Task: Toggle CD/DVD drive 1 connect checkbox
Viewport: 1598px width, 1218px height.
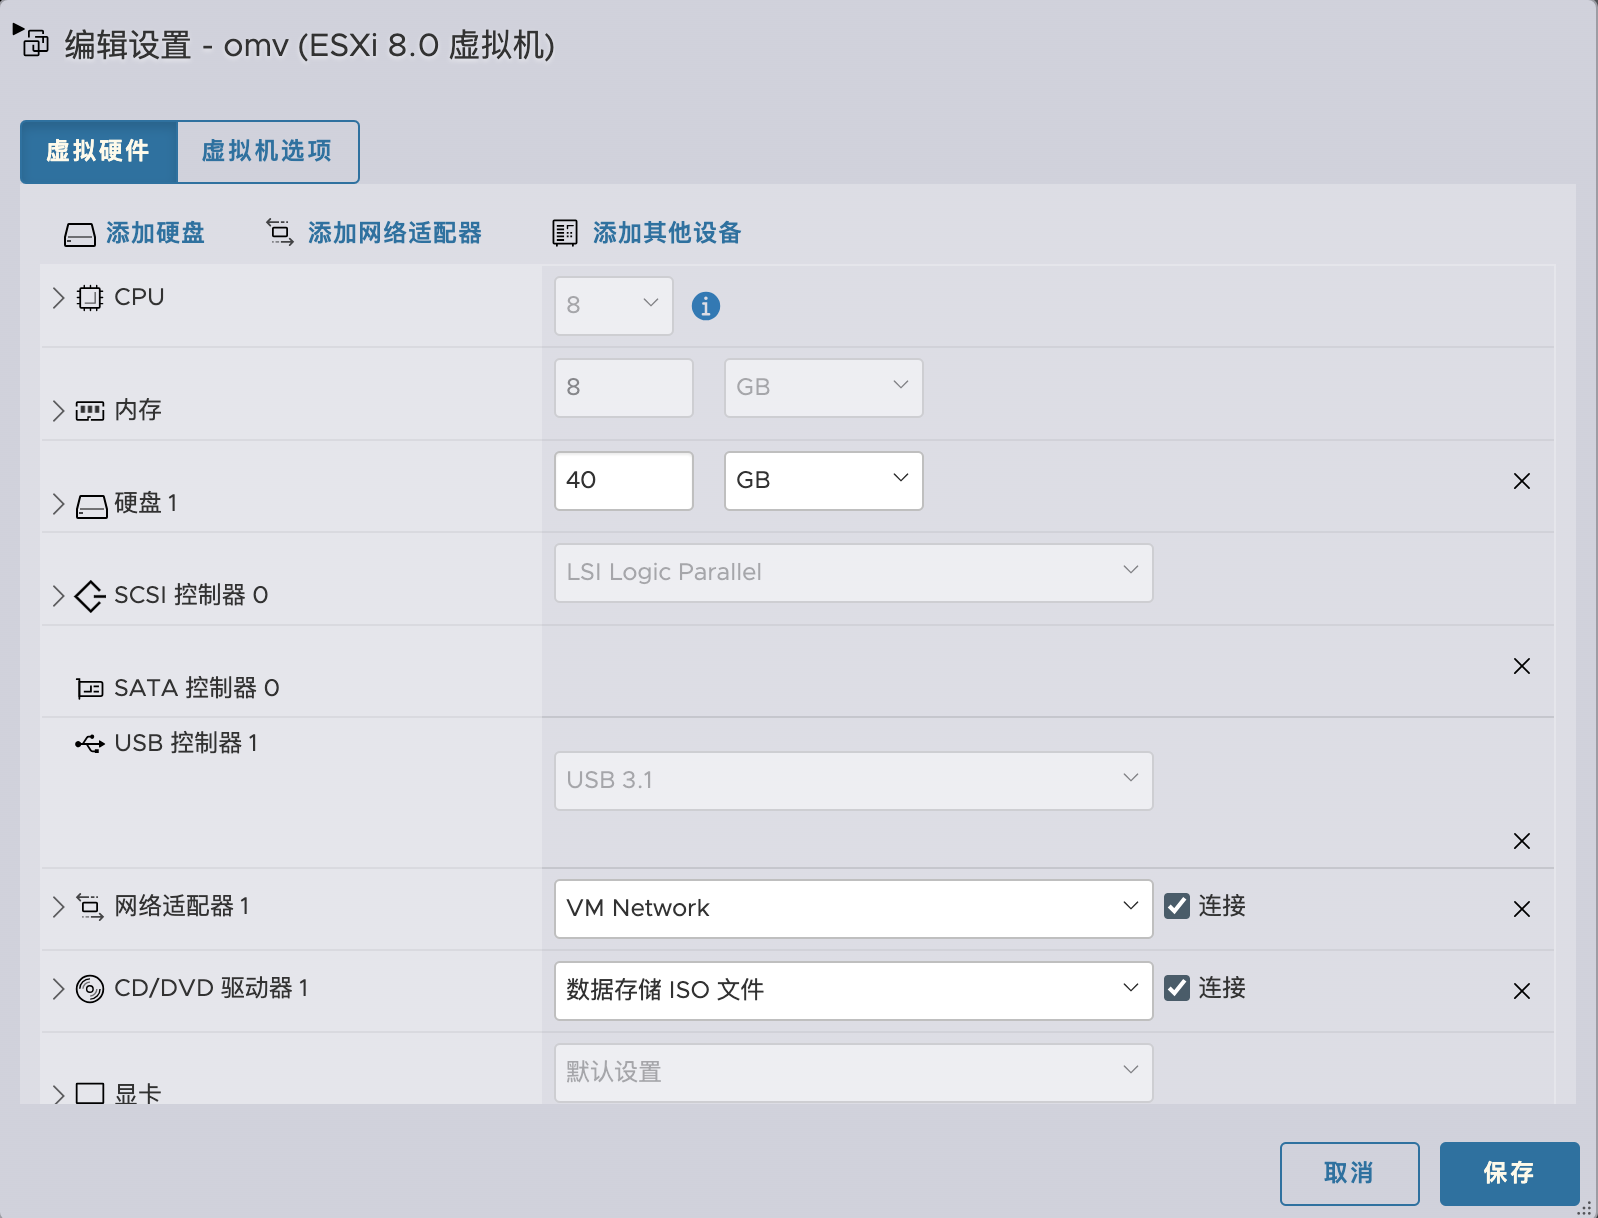Action: tap(1177, 988)
